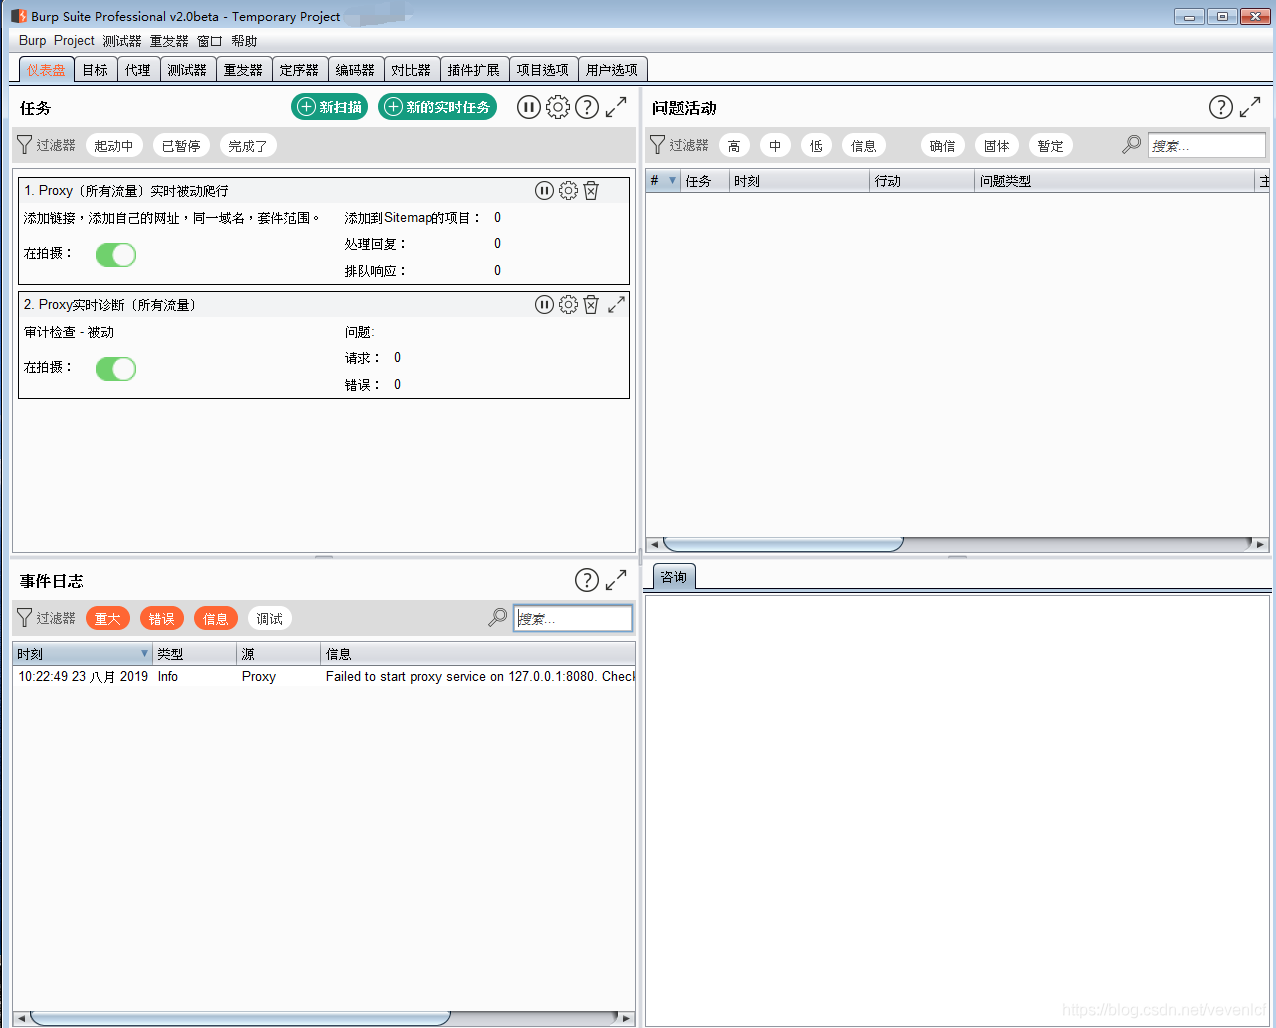This screenshot has height=1028, width=1276.
Task: Delete the Proxy实时诊断 task with trash icon
Action: click(591, 305)
